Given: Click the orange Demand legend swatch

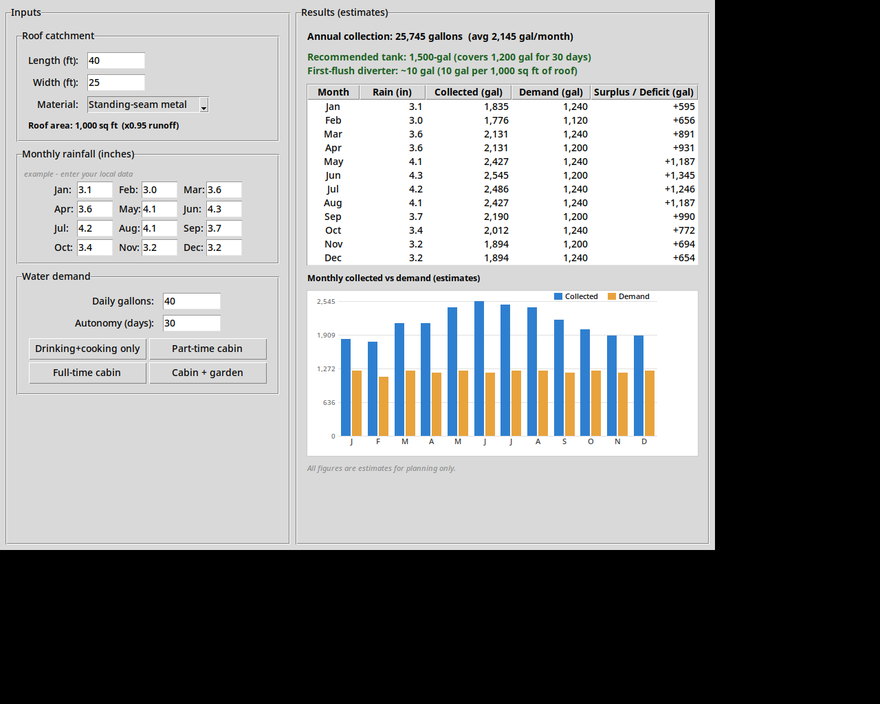Looking at the screenshot, I should (x=612, y=296).
